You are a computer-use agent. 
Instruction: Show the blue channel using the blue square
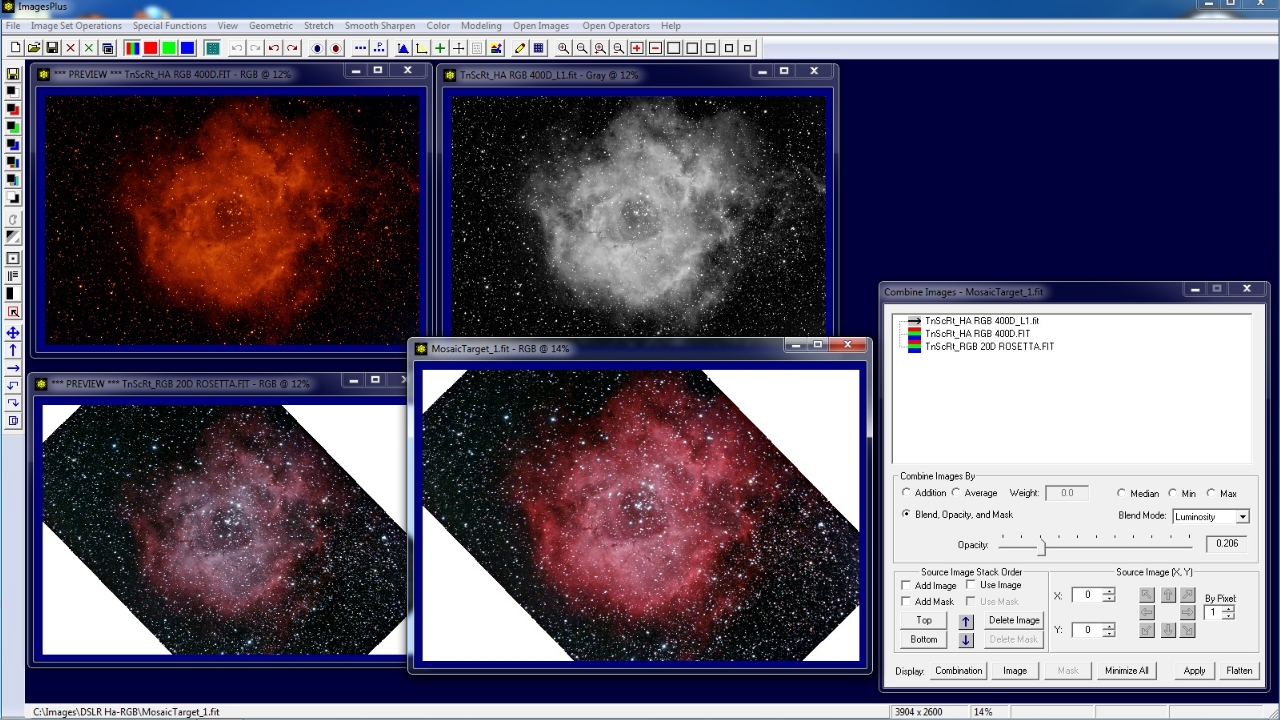[187, 48]
